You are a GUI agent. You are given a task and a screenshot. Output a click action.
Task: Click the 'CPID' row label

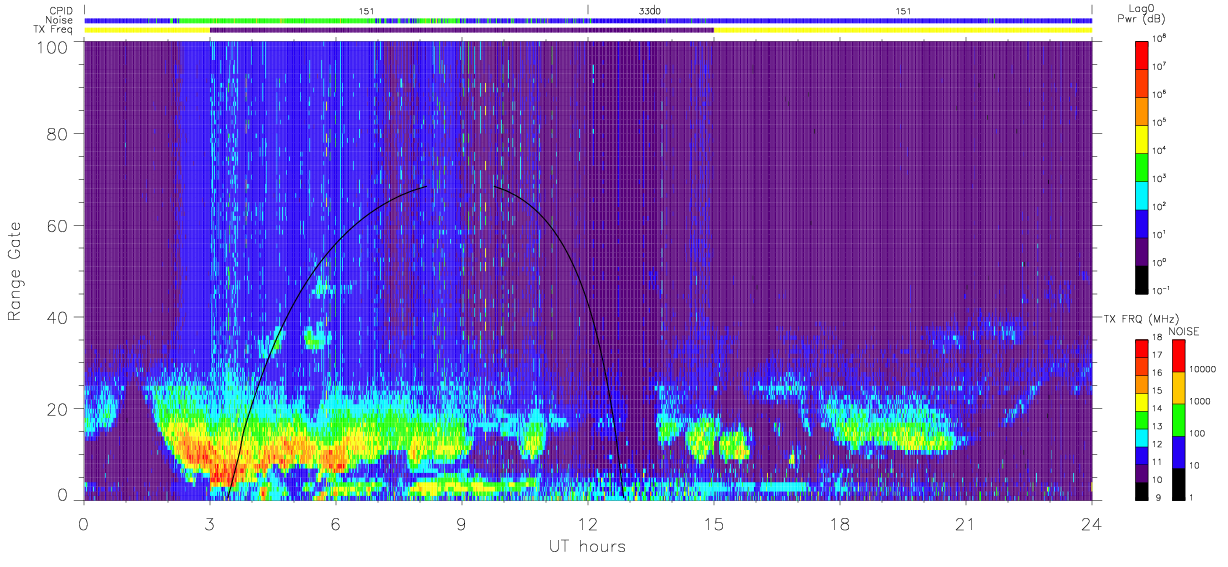(59, 10)
